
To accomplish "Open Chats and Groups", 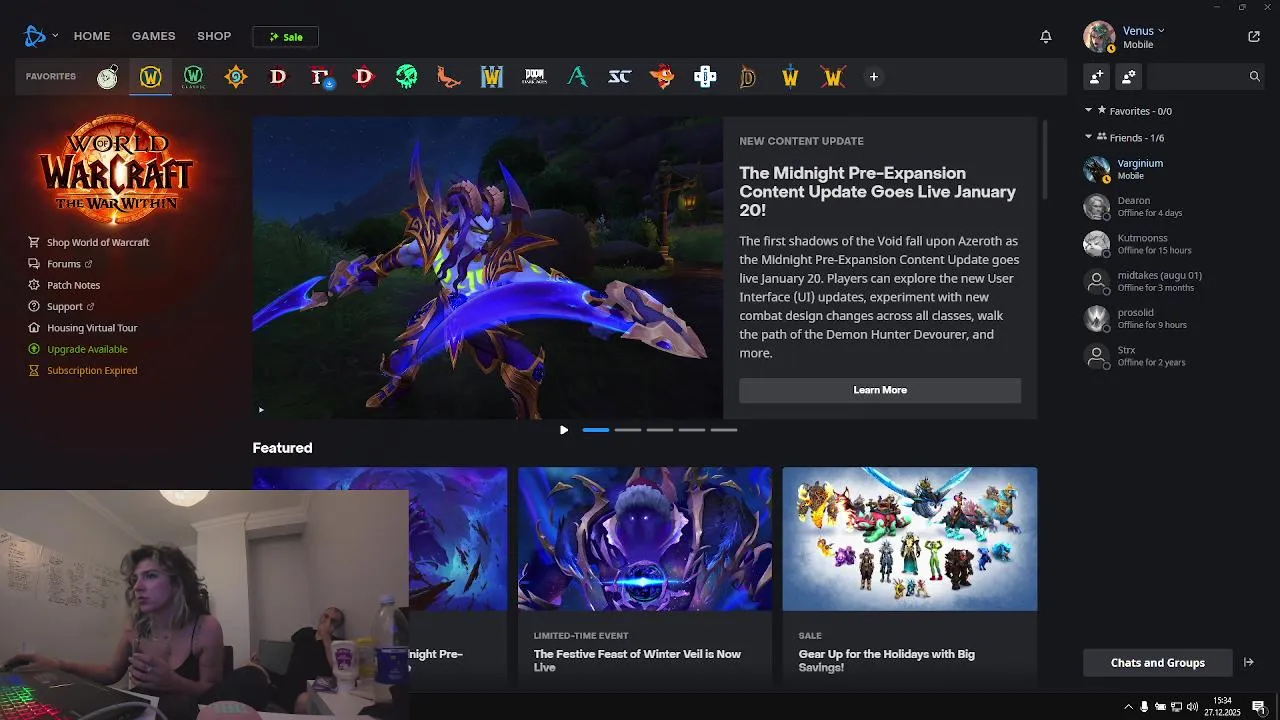I will 1157,662.
